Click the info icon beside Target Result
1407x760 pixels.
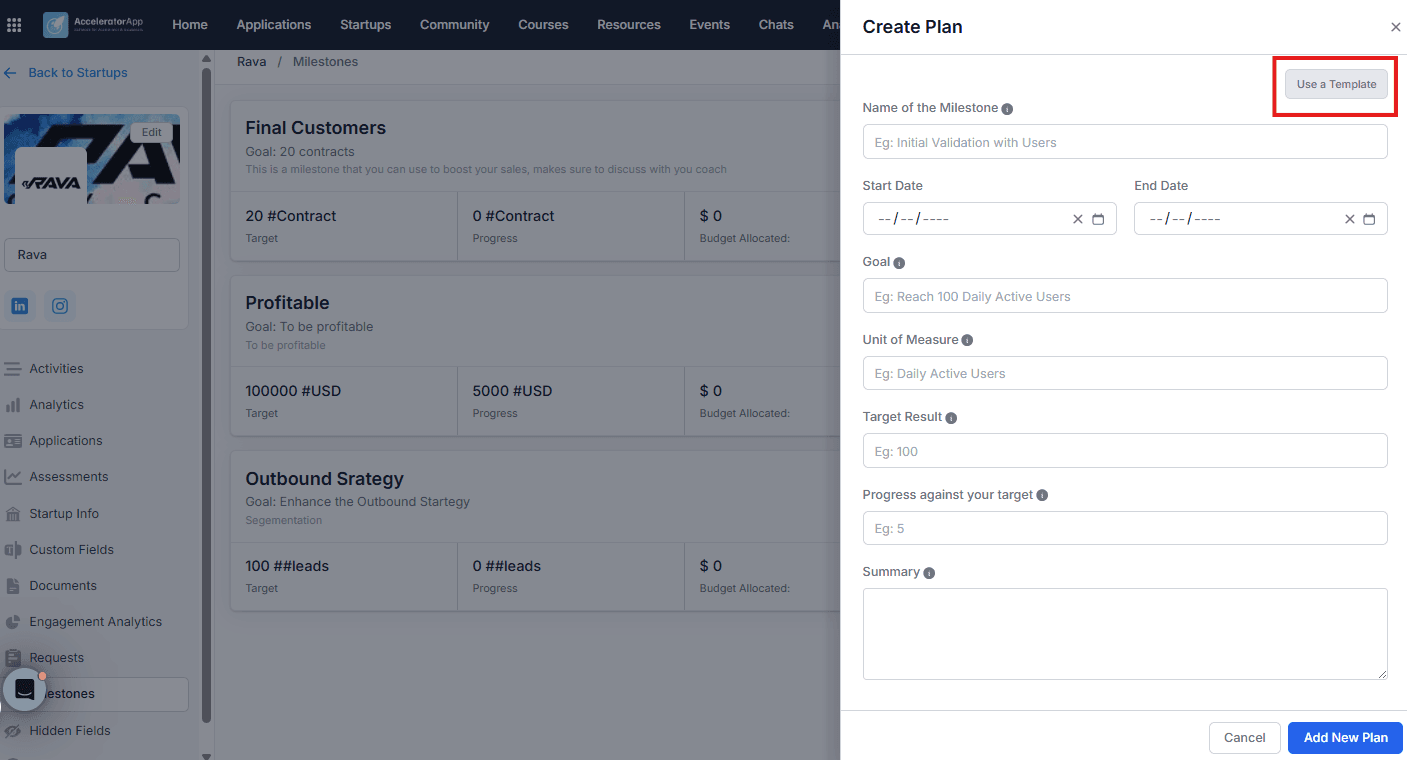951,418
